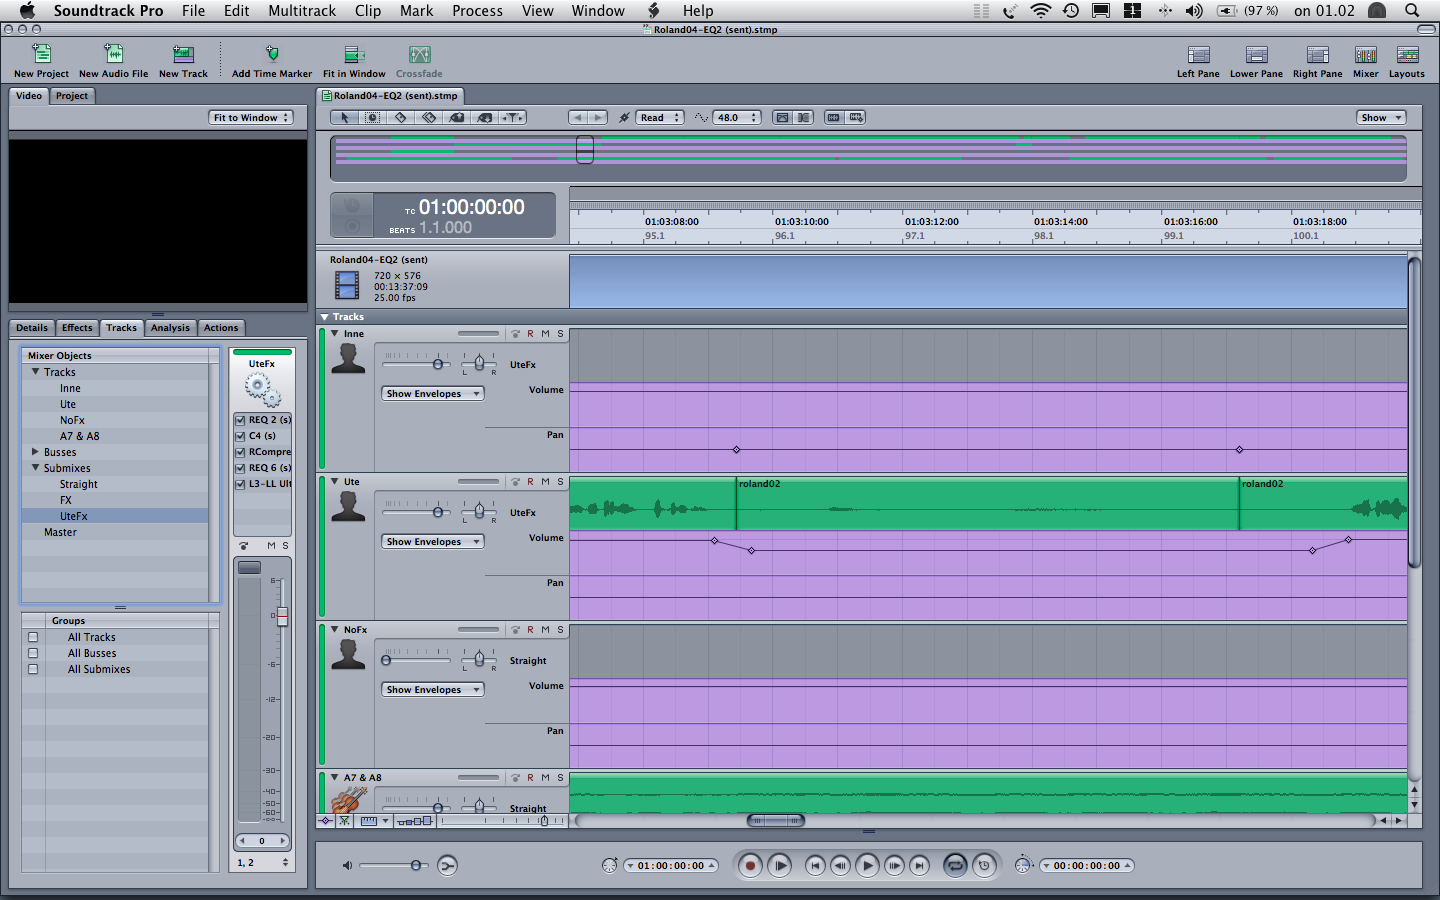This screenshot has height=900, width=1440.
Task: Create a New Project from the toolbar
Action: coord(42,60)
